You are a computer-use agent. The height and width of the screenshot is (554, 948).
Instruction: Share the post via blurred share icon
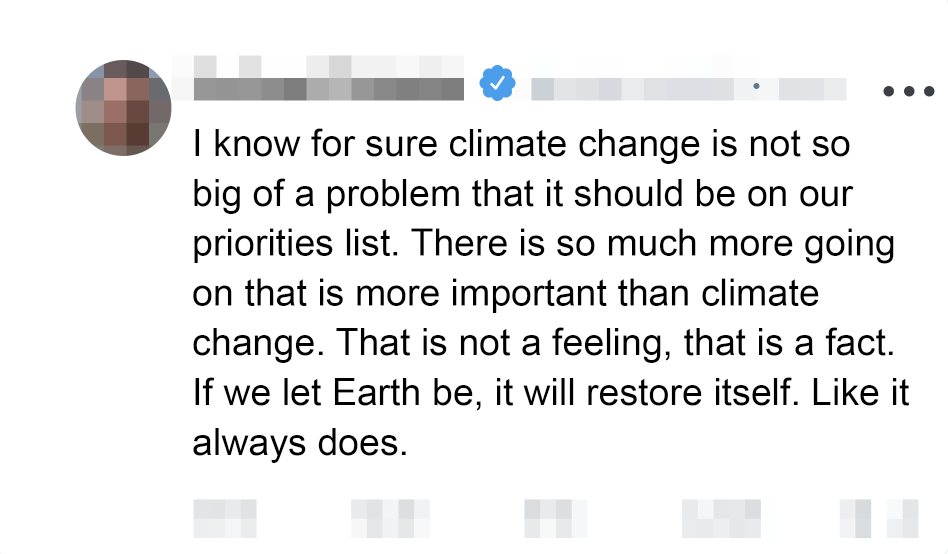tap(903, 519)
